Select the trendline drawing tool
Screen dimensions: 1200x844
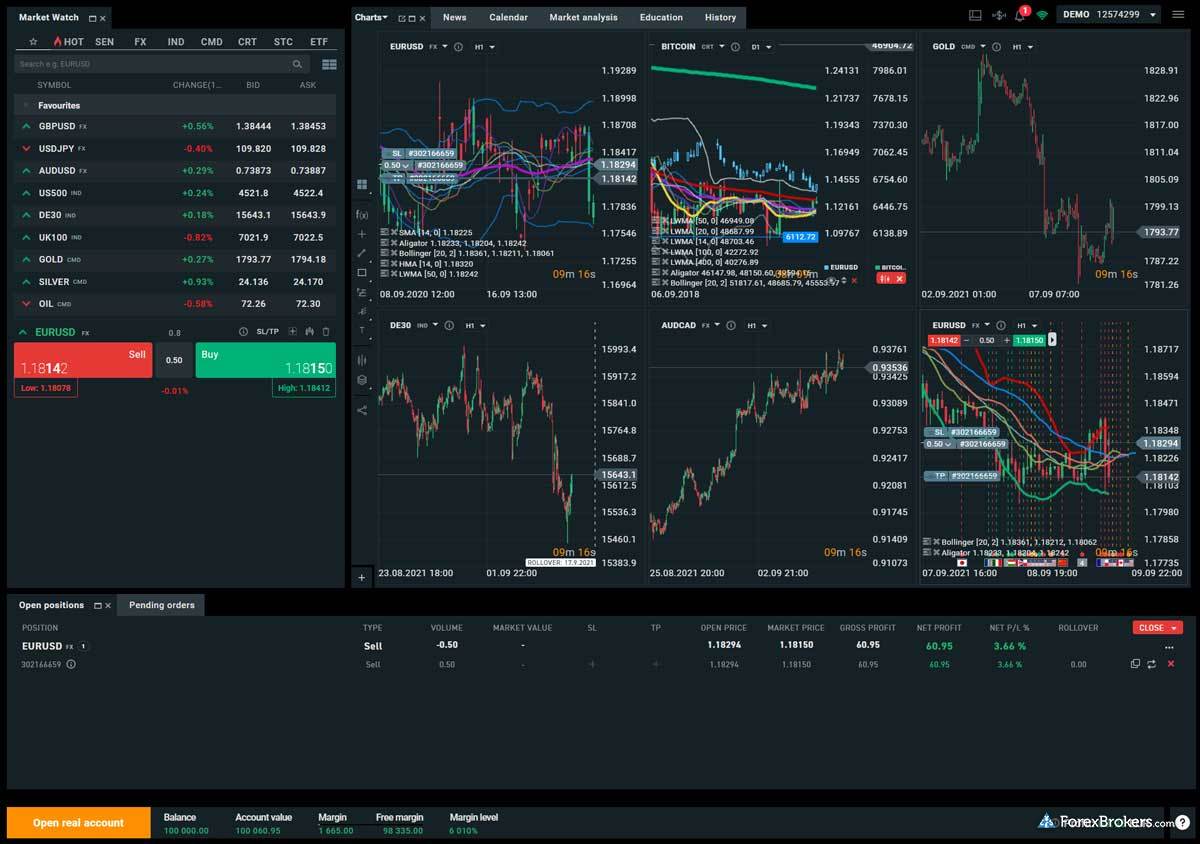362,253
